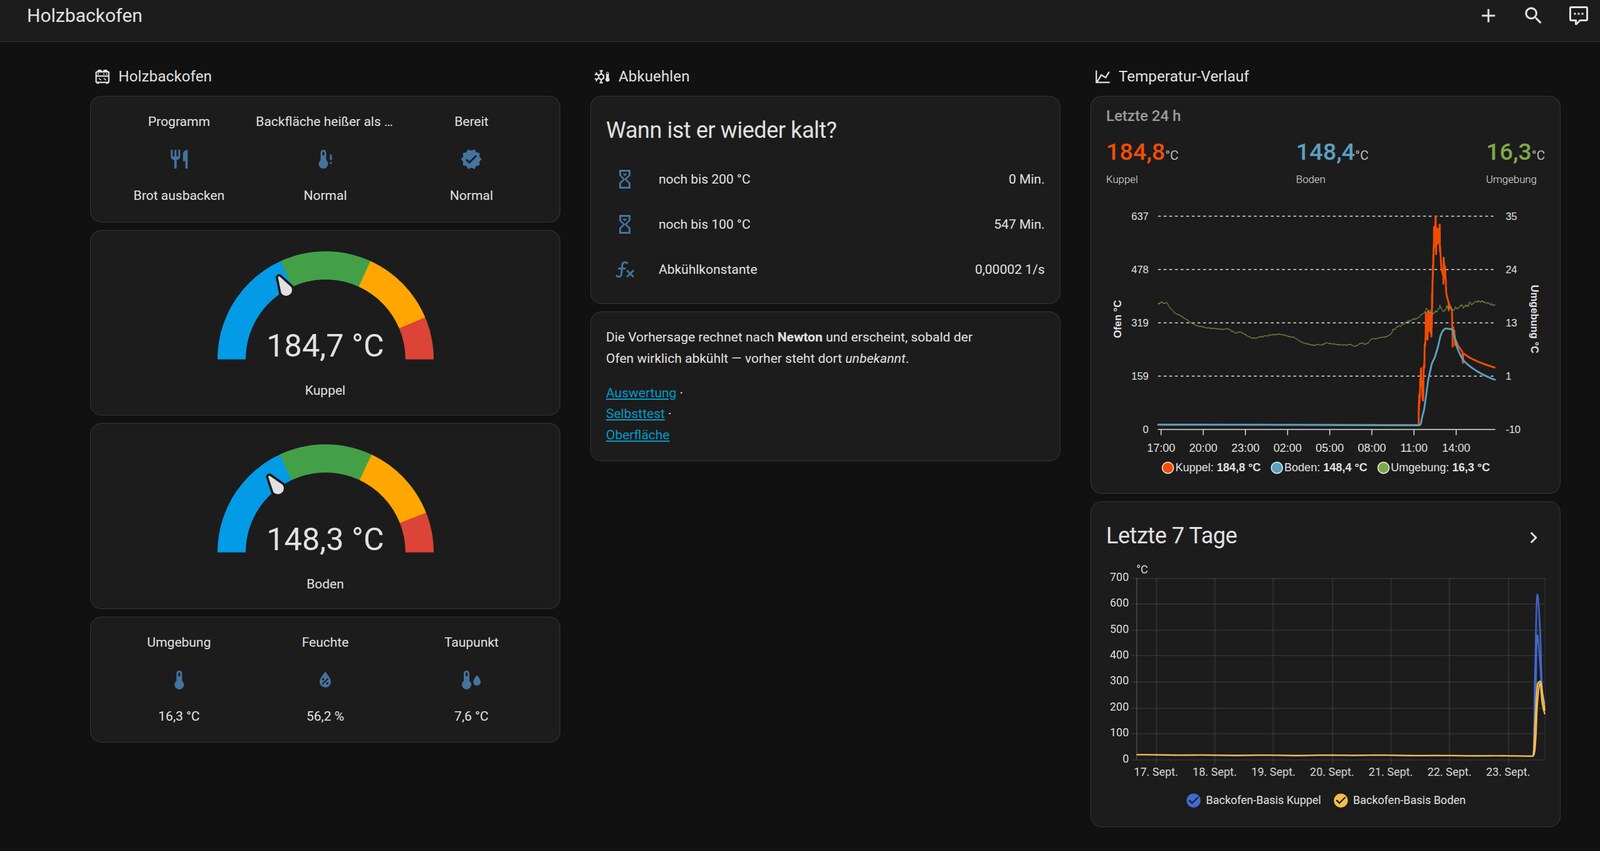Click the plus icon in the header
This screenshot has width=1600, height=851.
1488,16
